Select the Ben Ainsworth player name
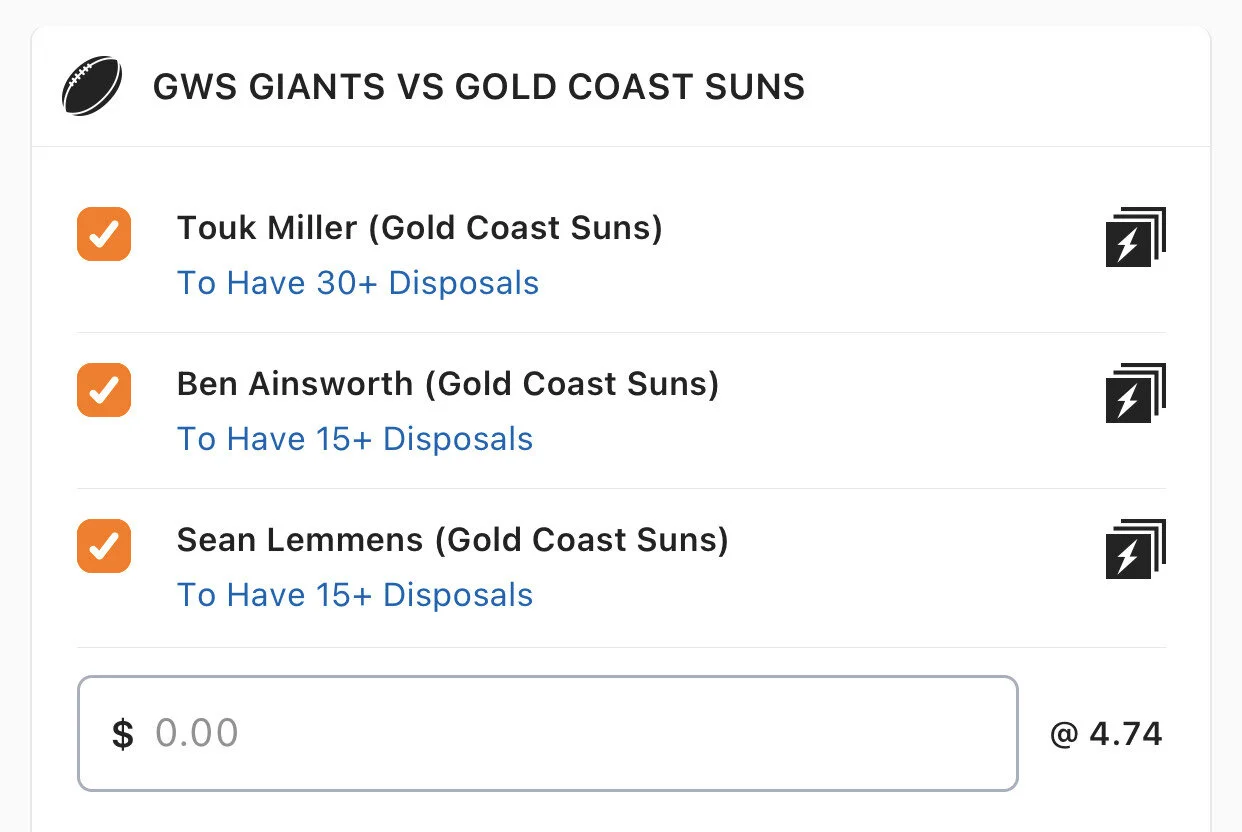This screenshot has width=1242, height=832. coord(295,384)
